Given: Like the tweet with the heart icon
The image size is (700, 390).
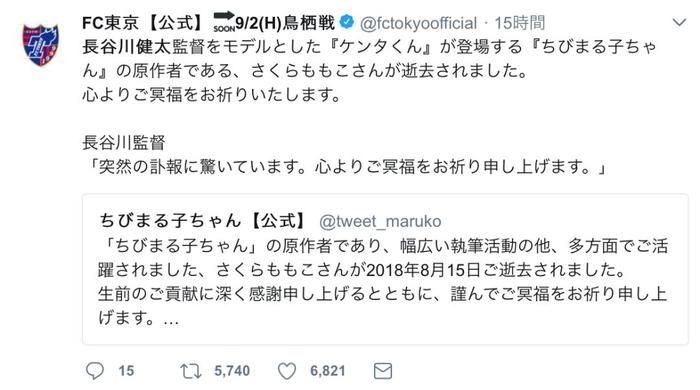Looking at the screenshot, I should [x=287, y=371].
